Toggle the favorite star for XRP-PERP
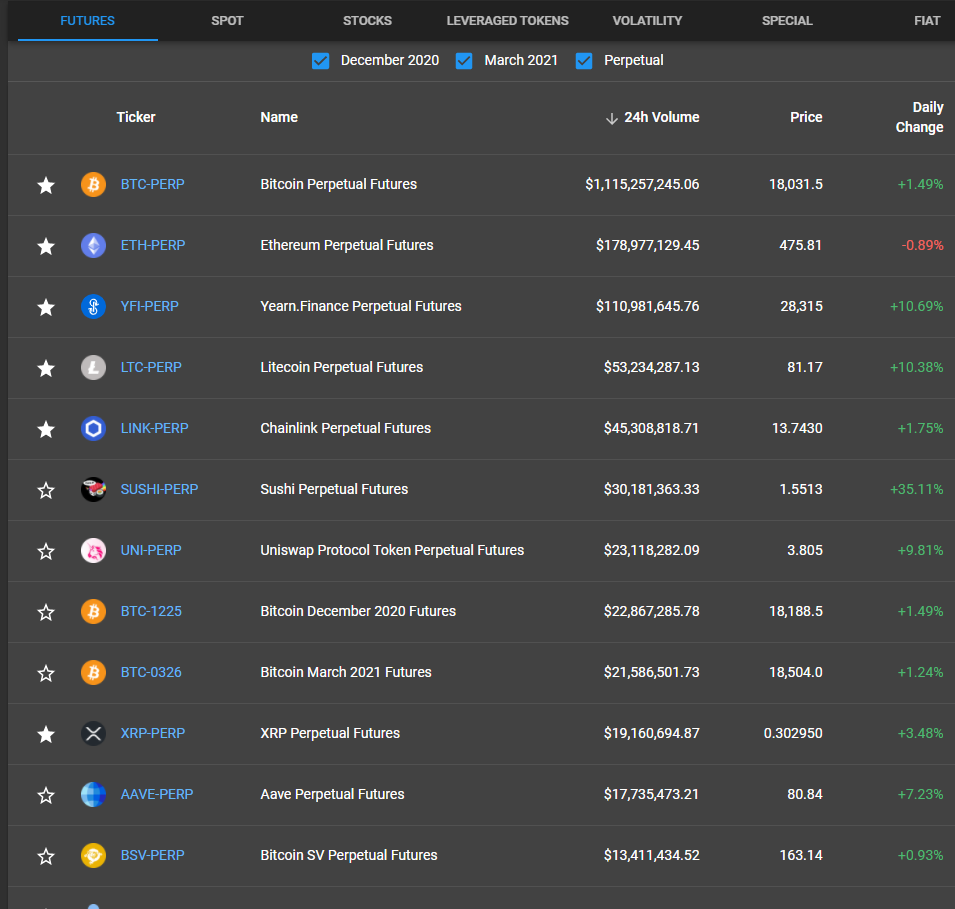This screenshot has height=909, width=955. tap(46, 734)
